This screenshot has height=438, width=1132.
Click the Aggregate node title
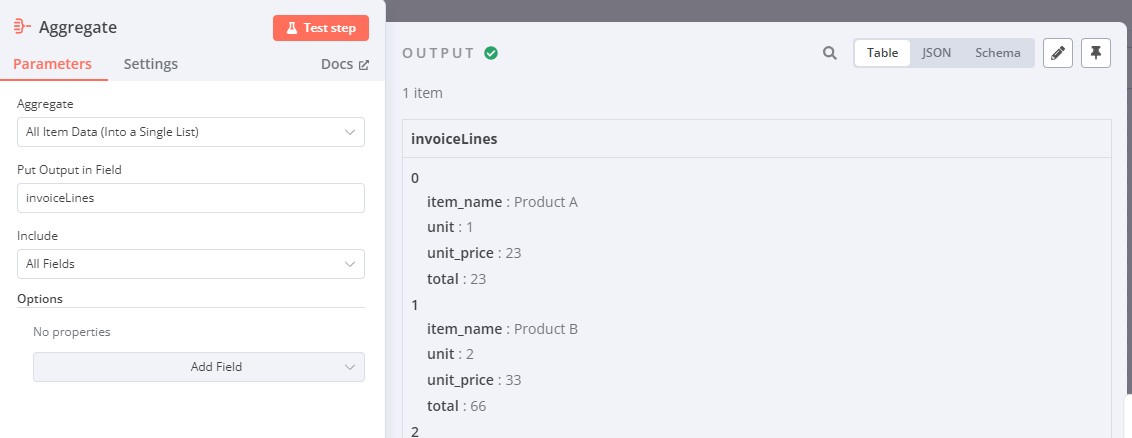[x=78, y=27]
